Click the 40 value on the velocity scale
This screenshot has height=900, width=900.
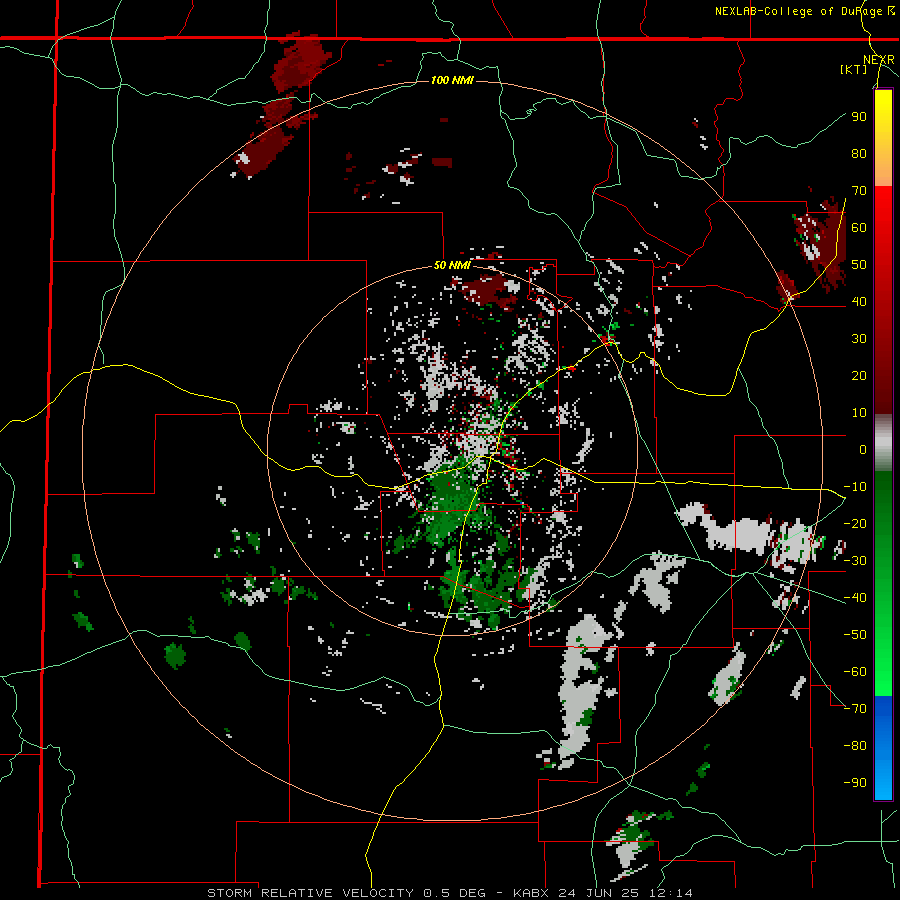859,301
